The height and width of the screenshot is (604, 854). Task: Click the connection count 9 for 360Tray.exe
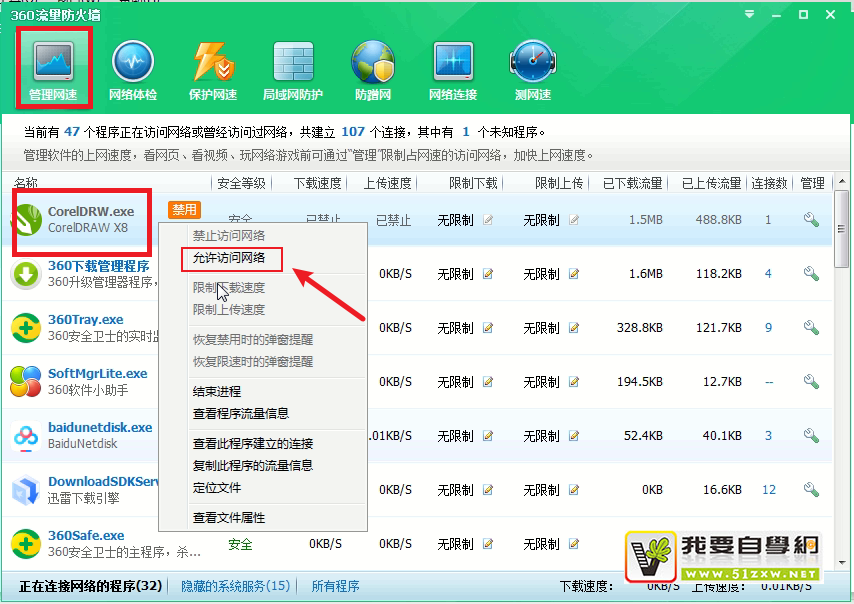pyautogui.click(x=768, y=327)
